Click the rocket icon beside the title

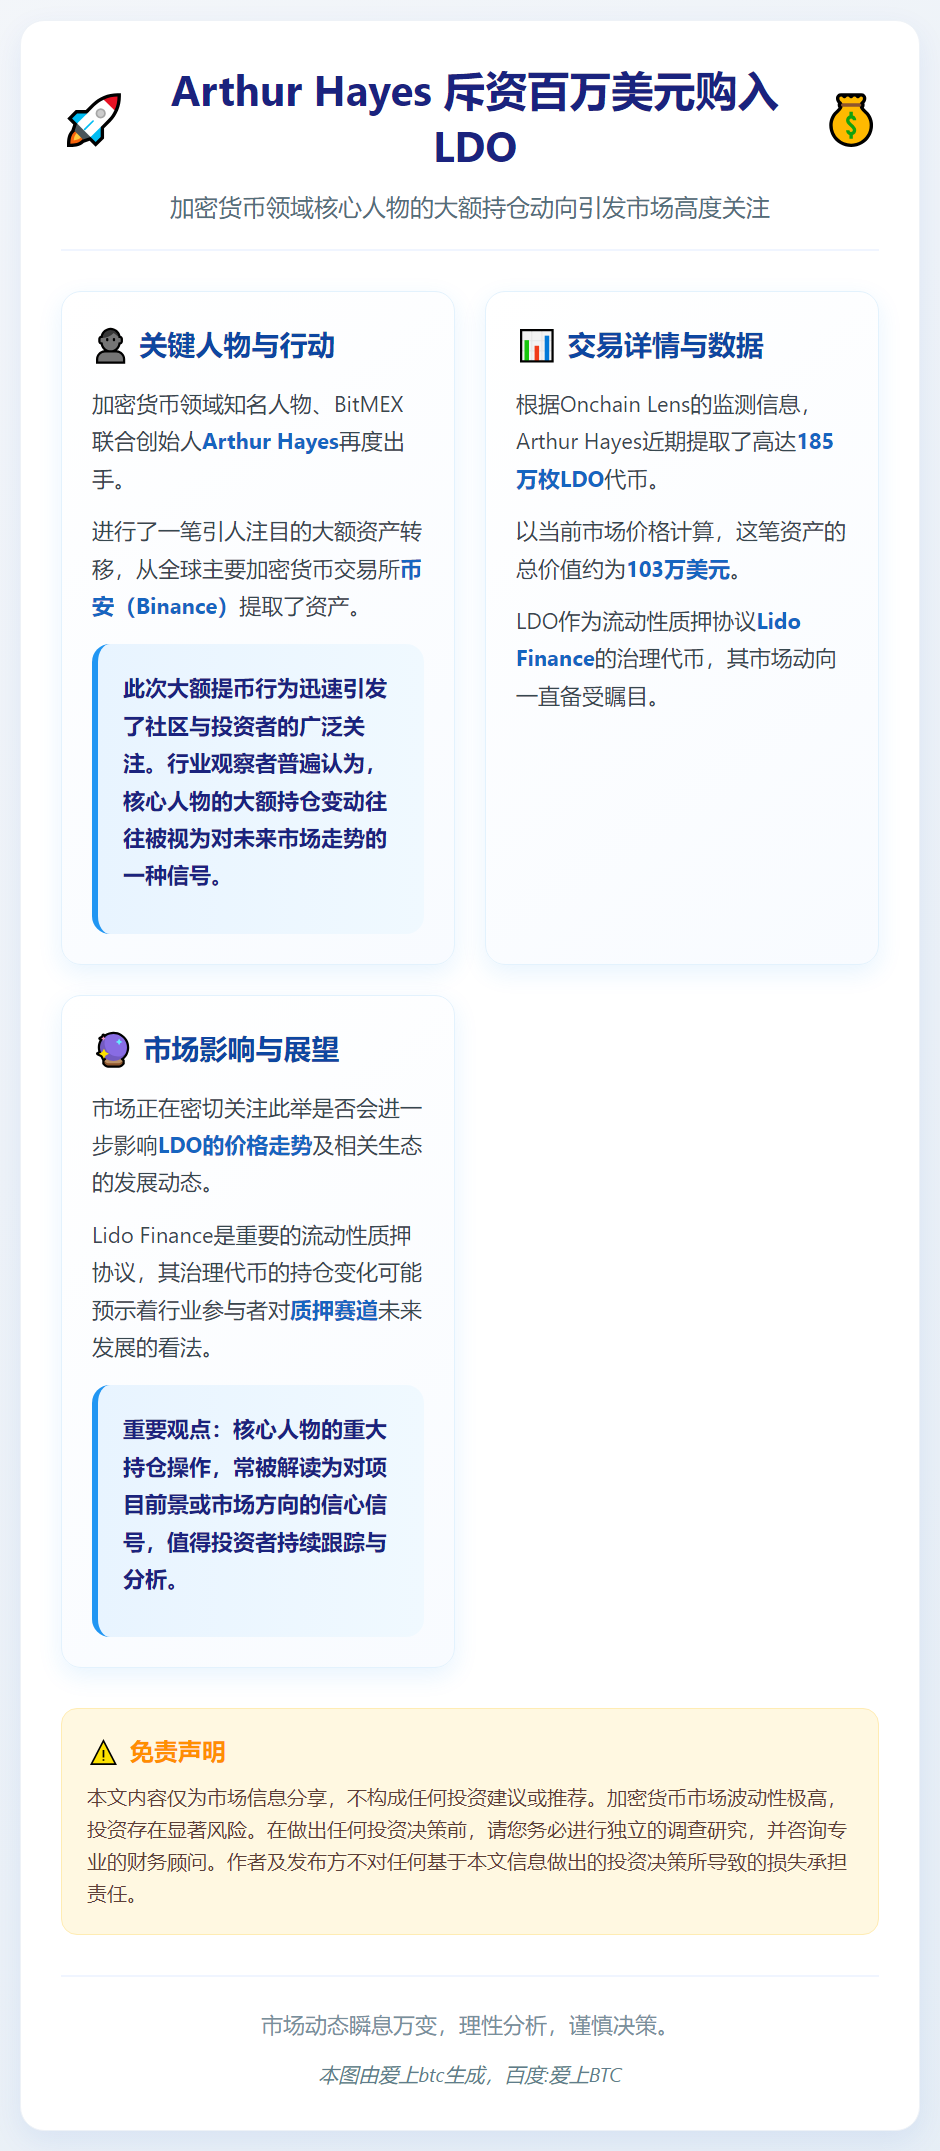[94, 120]
